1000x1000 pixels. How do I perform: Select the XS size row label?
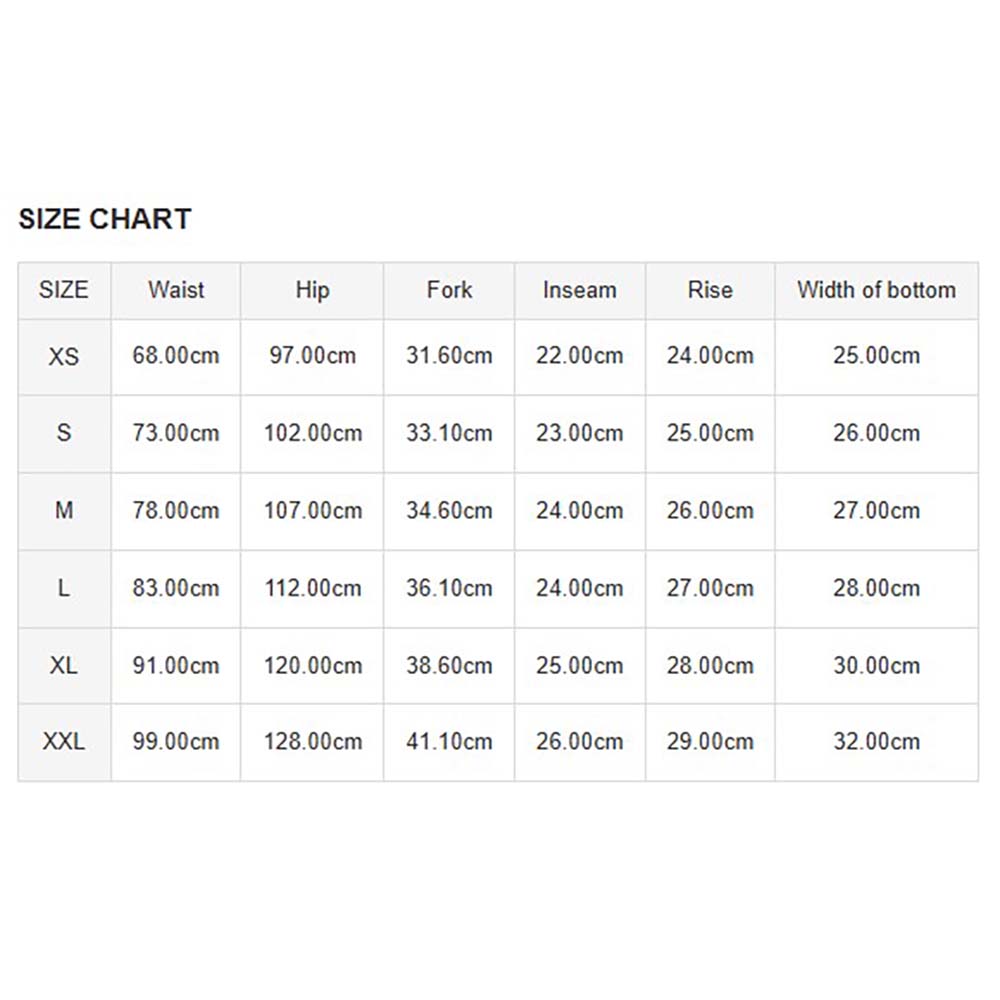click(x=64, y=357)
